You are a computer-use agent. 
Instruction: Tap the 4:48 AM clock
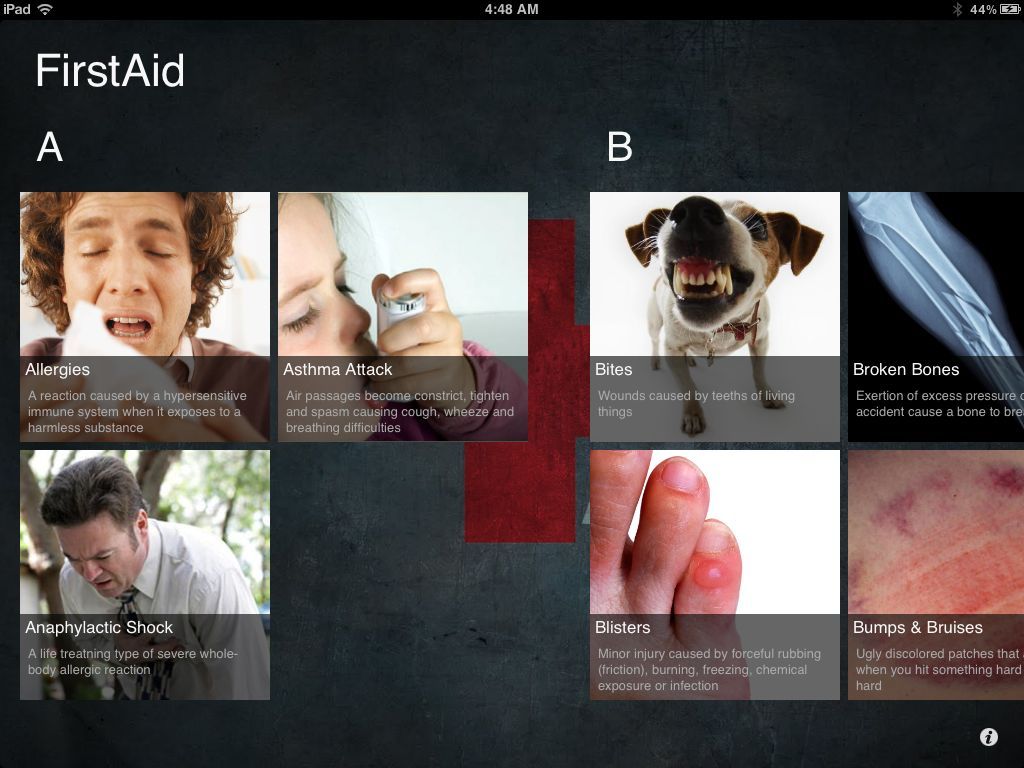(x=511, y=9)
